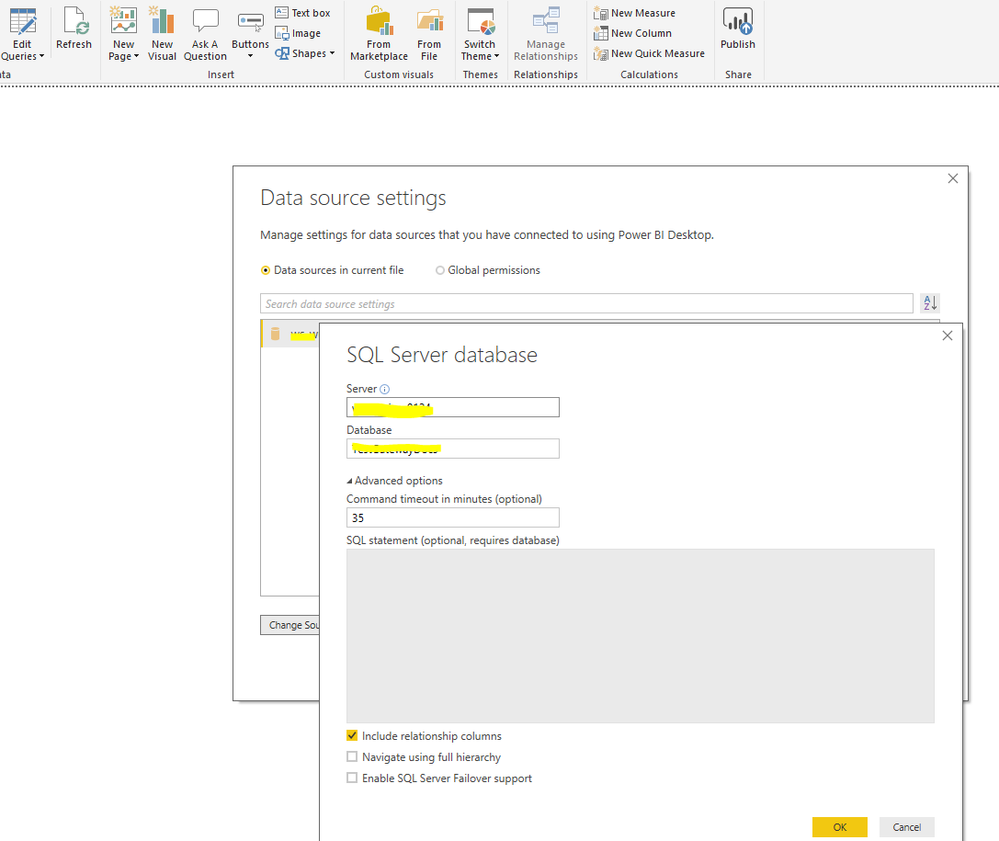Expand the Edit Queries dropdown arrow
999x841 pixels.
pos(42,56)
